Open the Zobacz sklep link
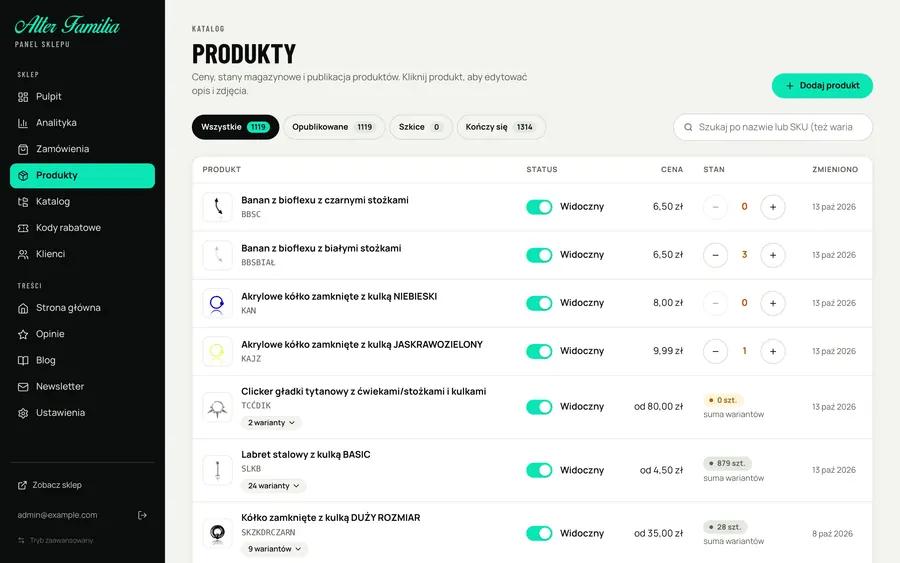Image resolution: width=900 pixels, height=563 pixels. click(50, 486)
